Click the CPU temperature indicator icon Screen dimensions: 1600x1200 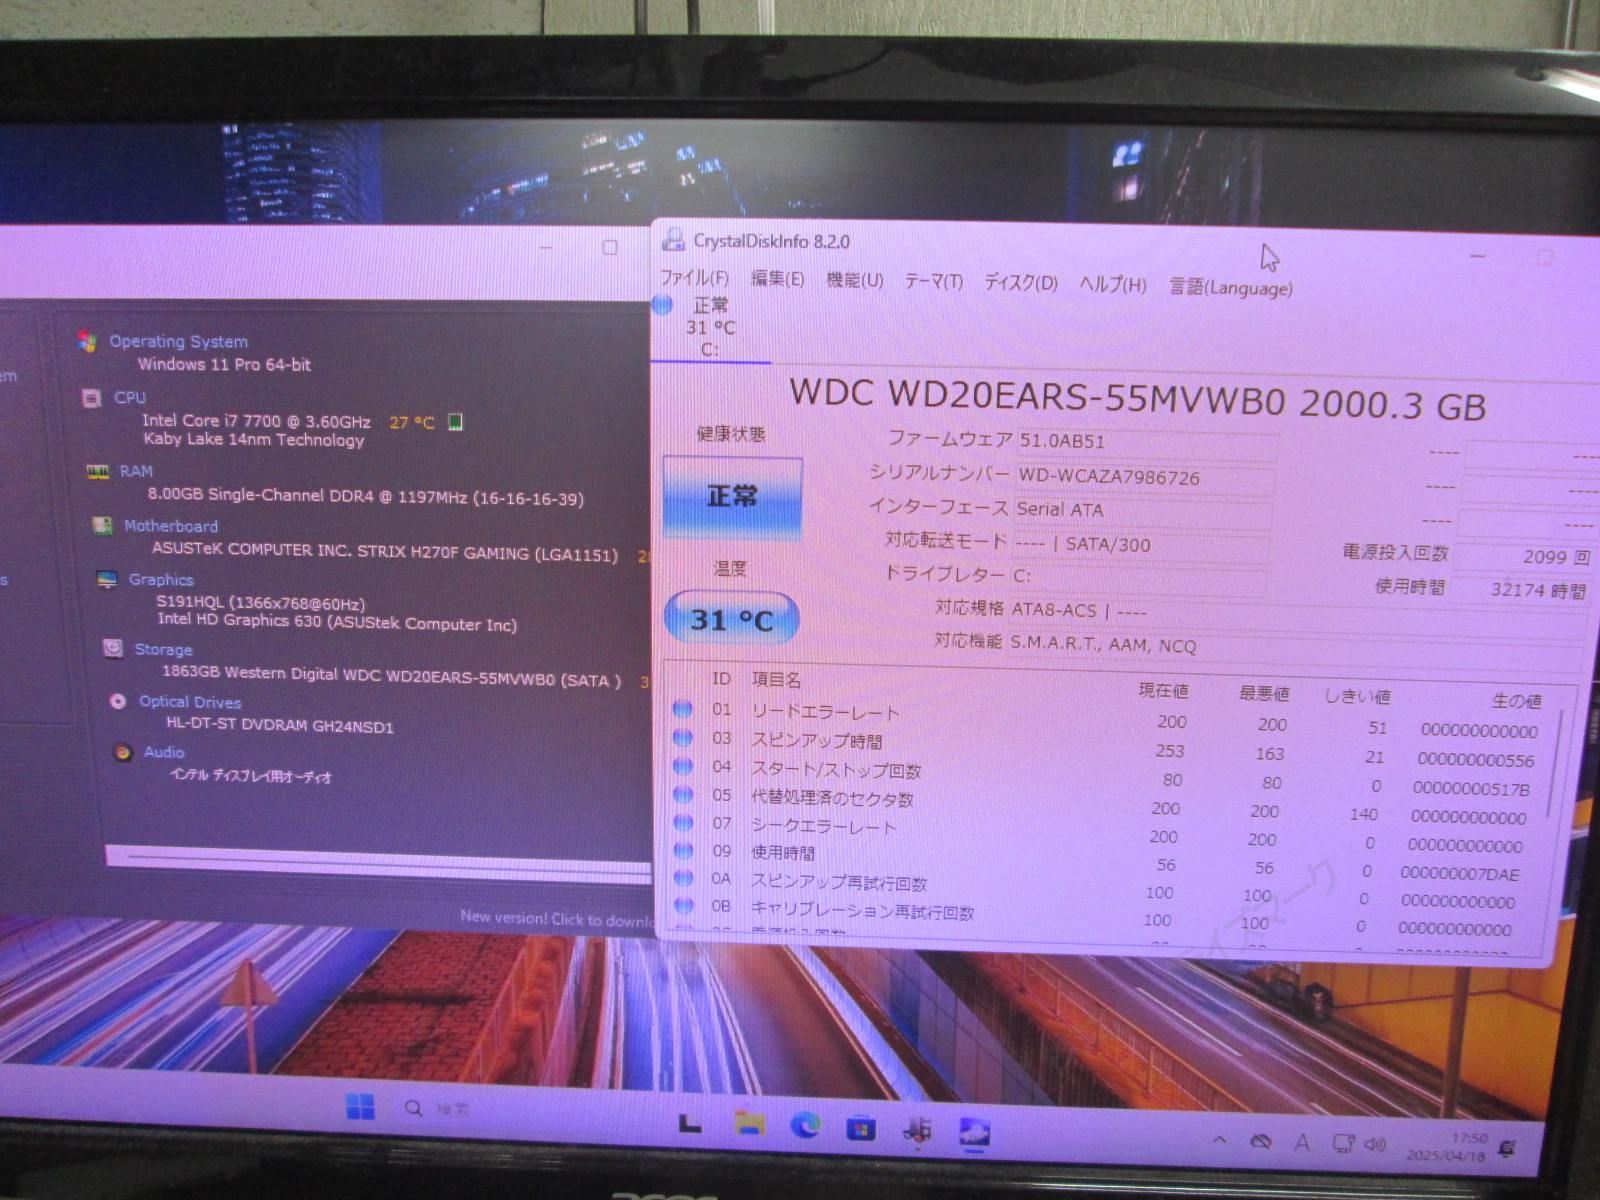[x=455, y=422]
